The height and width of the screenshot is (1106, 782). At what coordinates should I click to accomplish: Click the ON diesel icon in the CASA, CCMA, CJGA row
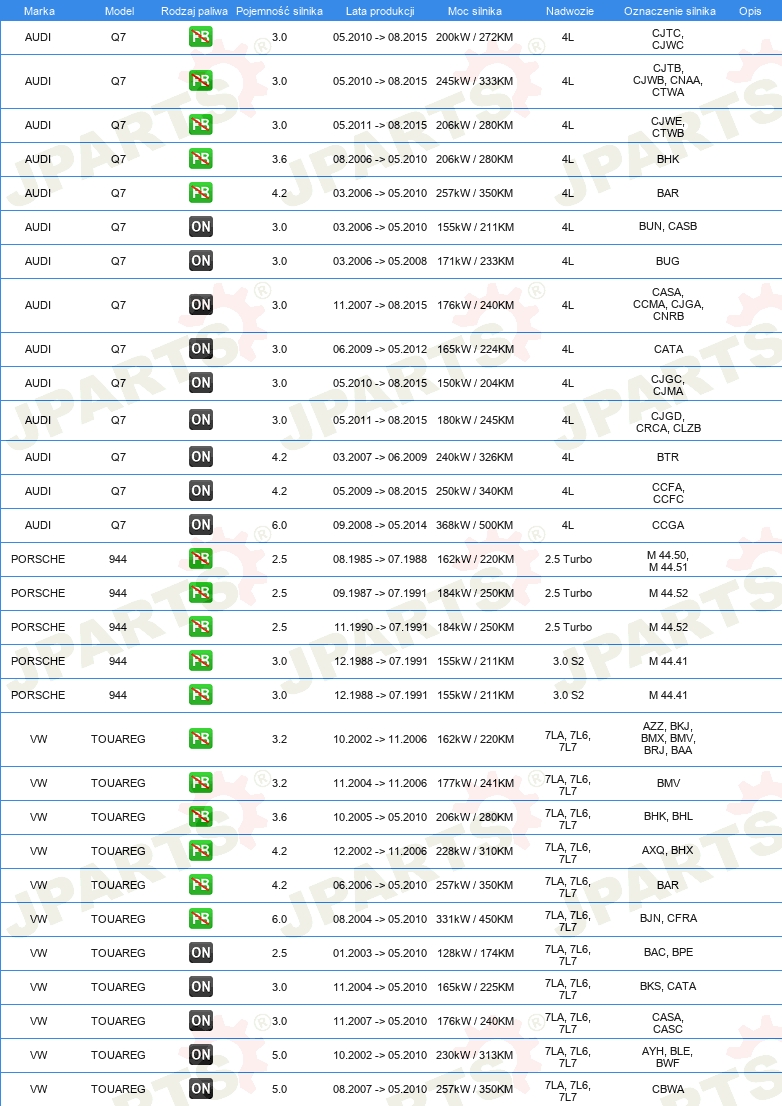(201, 305)
